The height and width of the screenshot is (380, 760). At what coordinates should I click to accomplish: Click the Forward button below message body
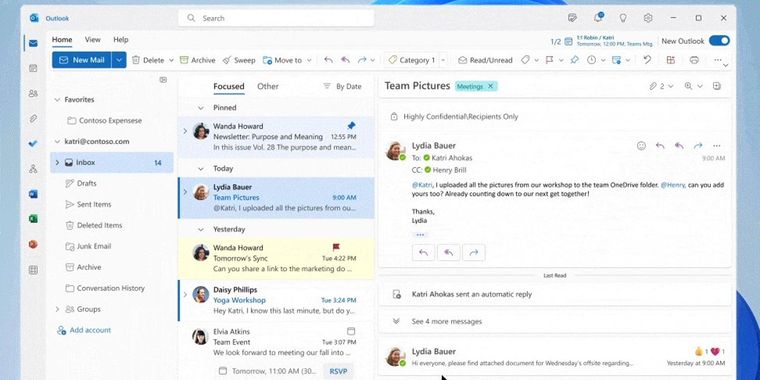point(474,253)
